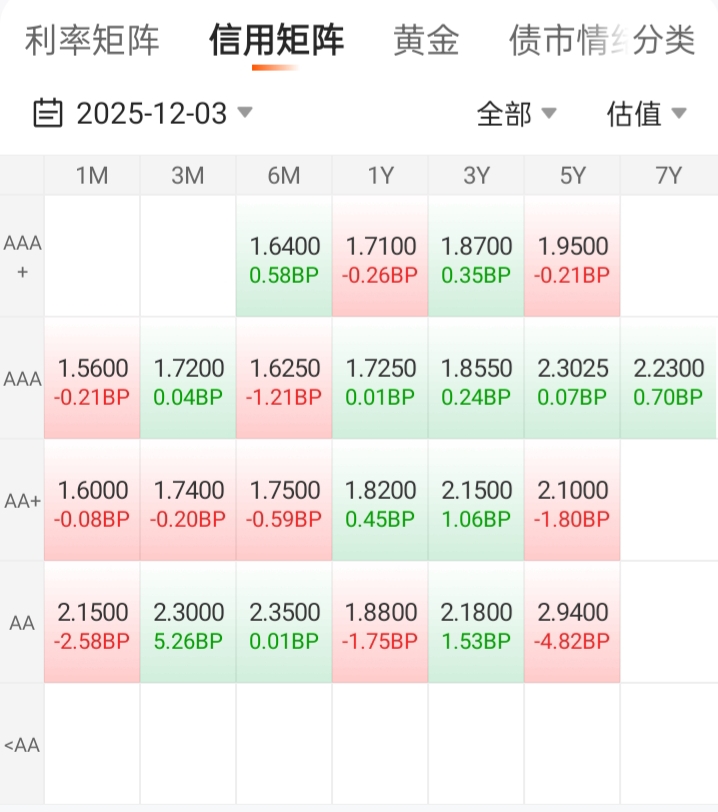Select the AAA 1M cell showing 1.5600

point(92,380)
